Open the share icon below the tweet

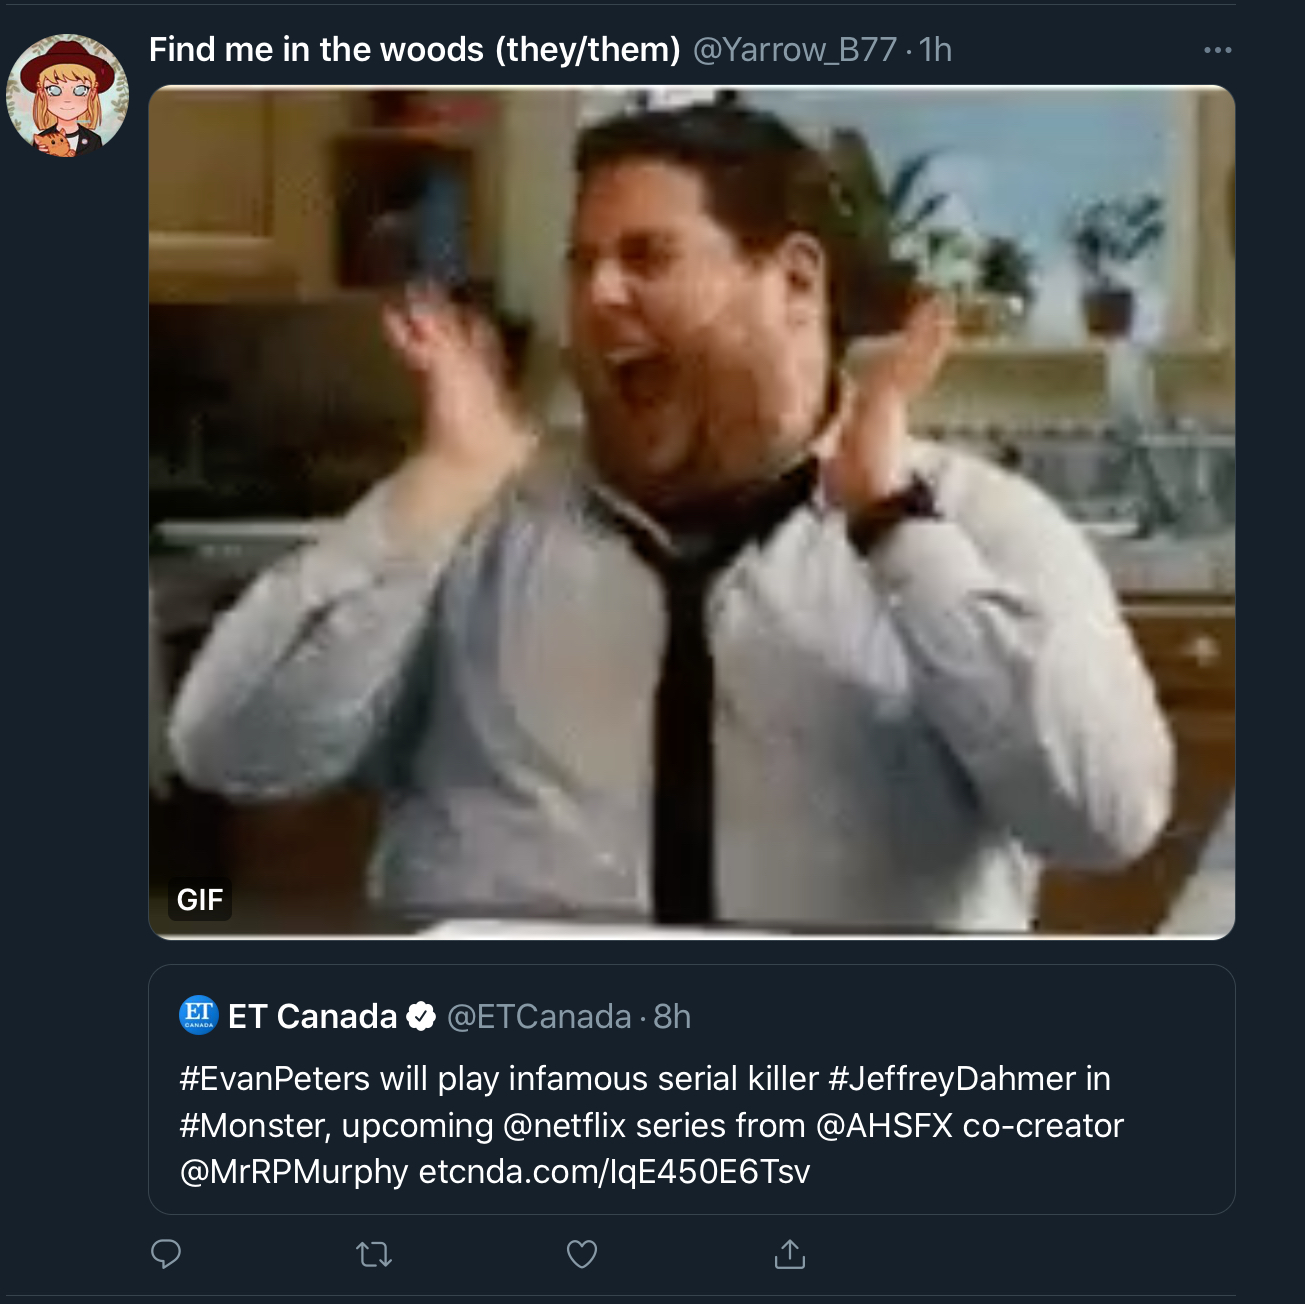point(790,1254)
